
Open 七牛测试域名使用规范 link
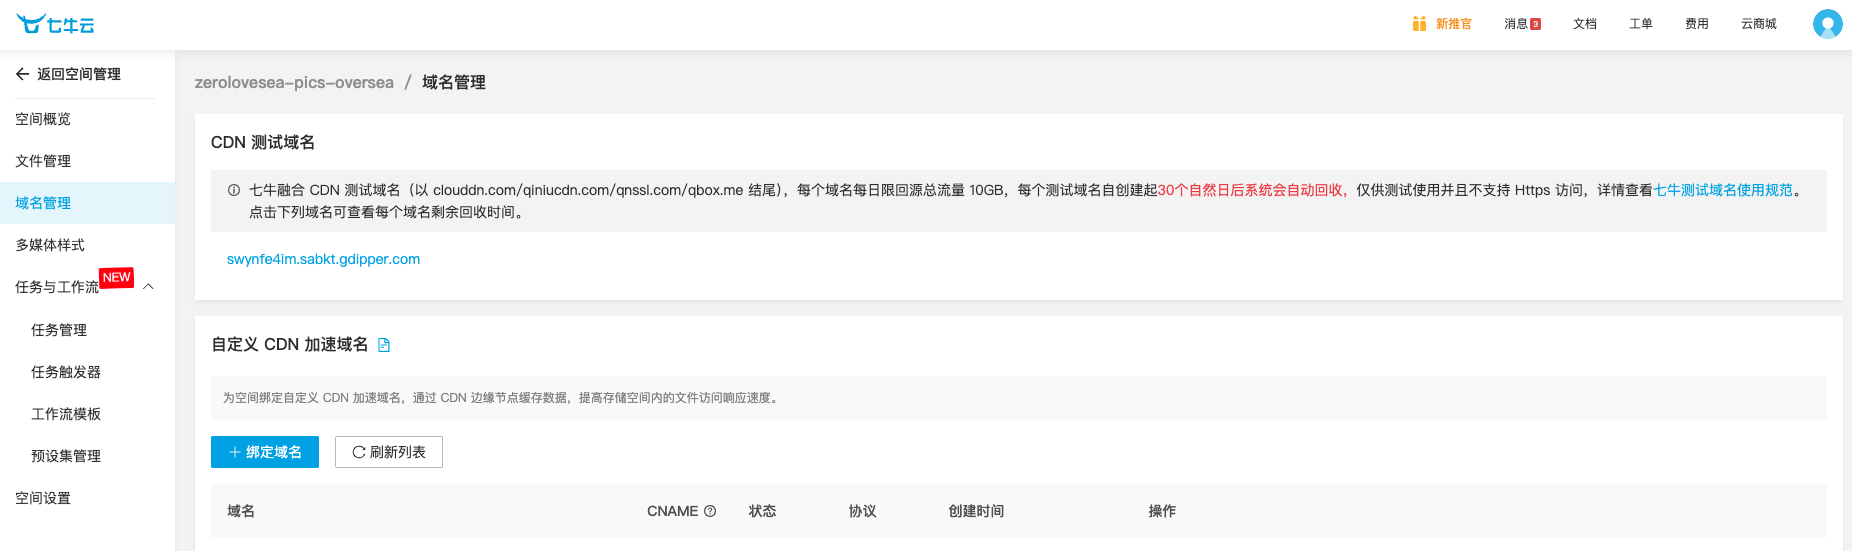pos(1723,190)
